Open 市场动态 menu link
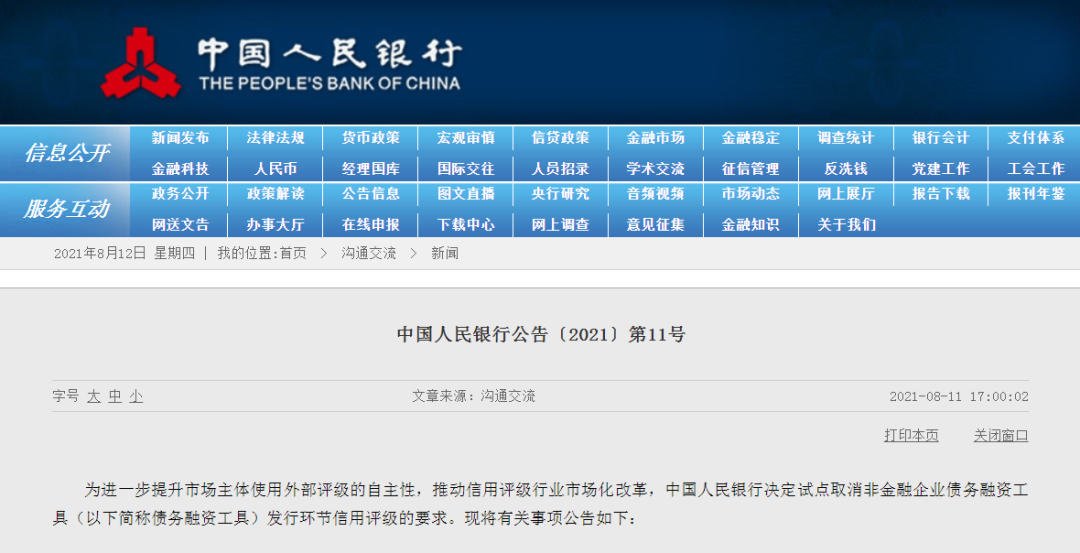The width and height of the screenshot is (1080, 553). [x=751, y=194]
